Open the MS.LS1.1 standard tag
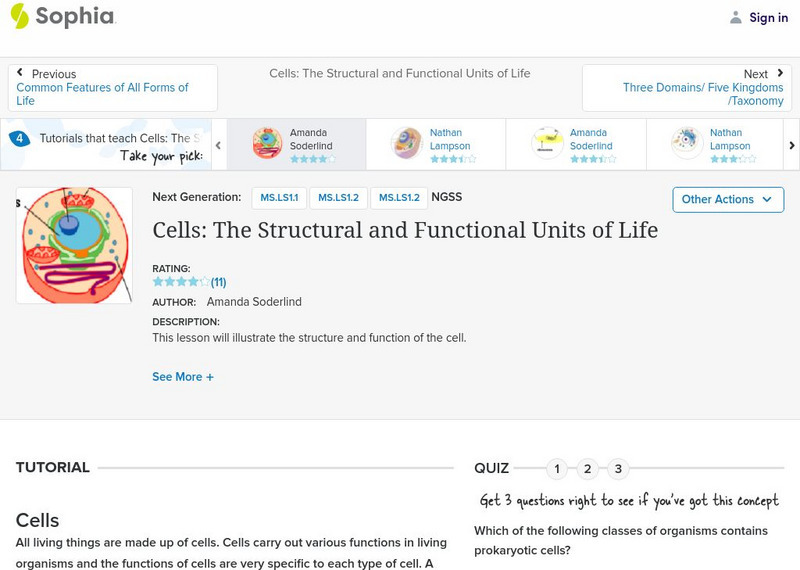 click(279, 198)
